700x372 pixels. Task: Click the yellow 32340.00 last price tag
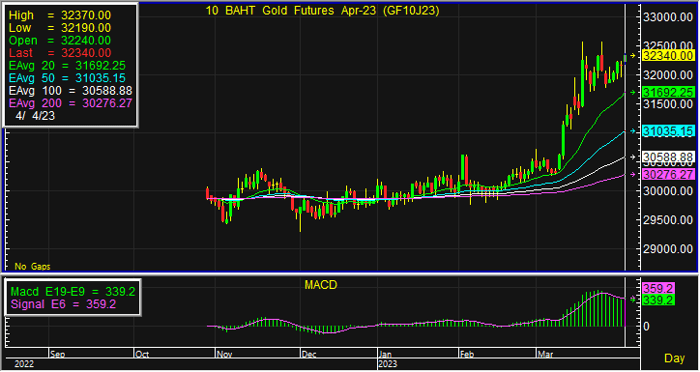(668, 56)
